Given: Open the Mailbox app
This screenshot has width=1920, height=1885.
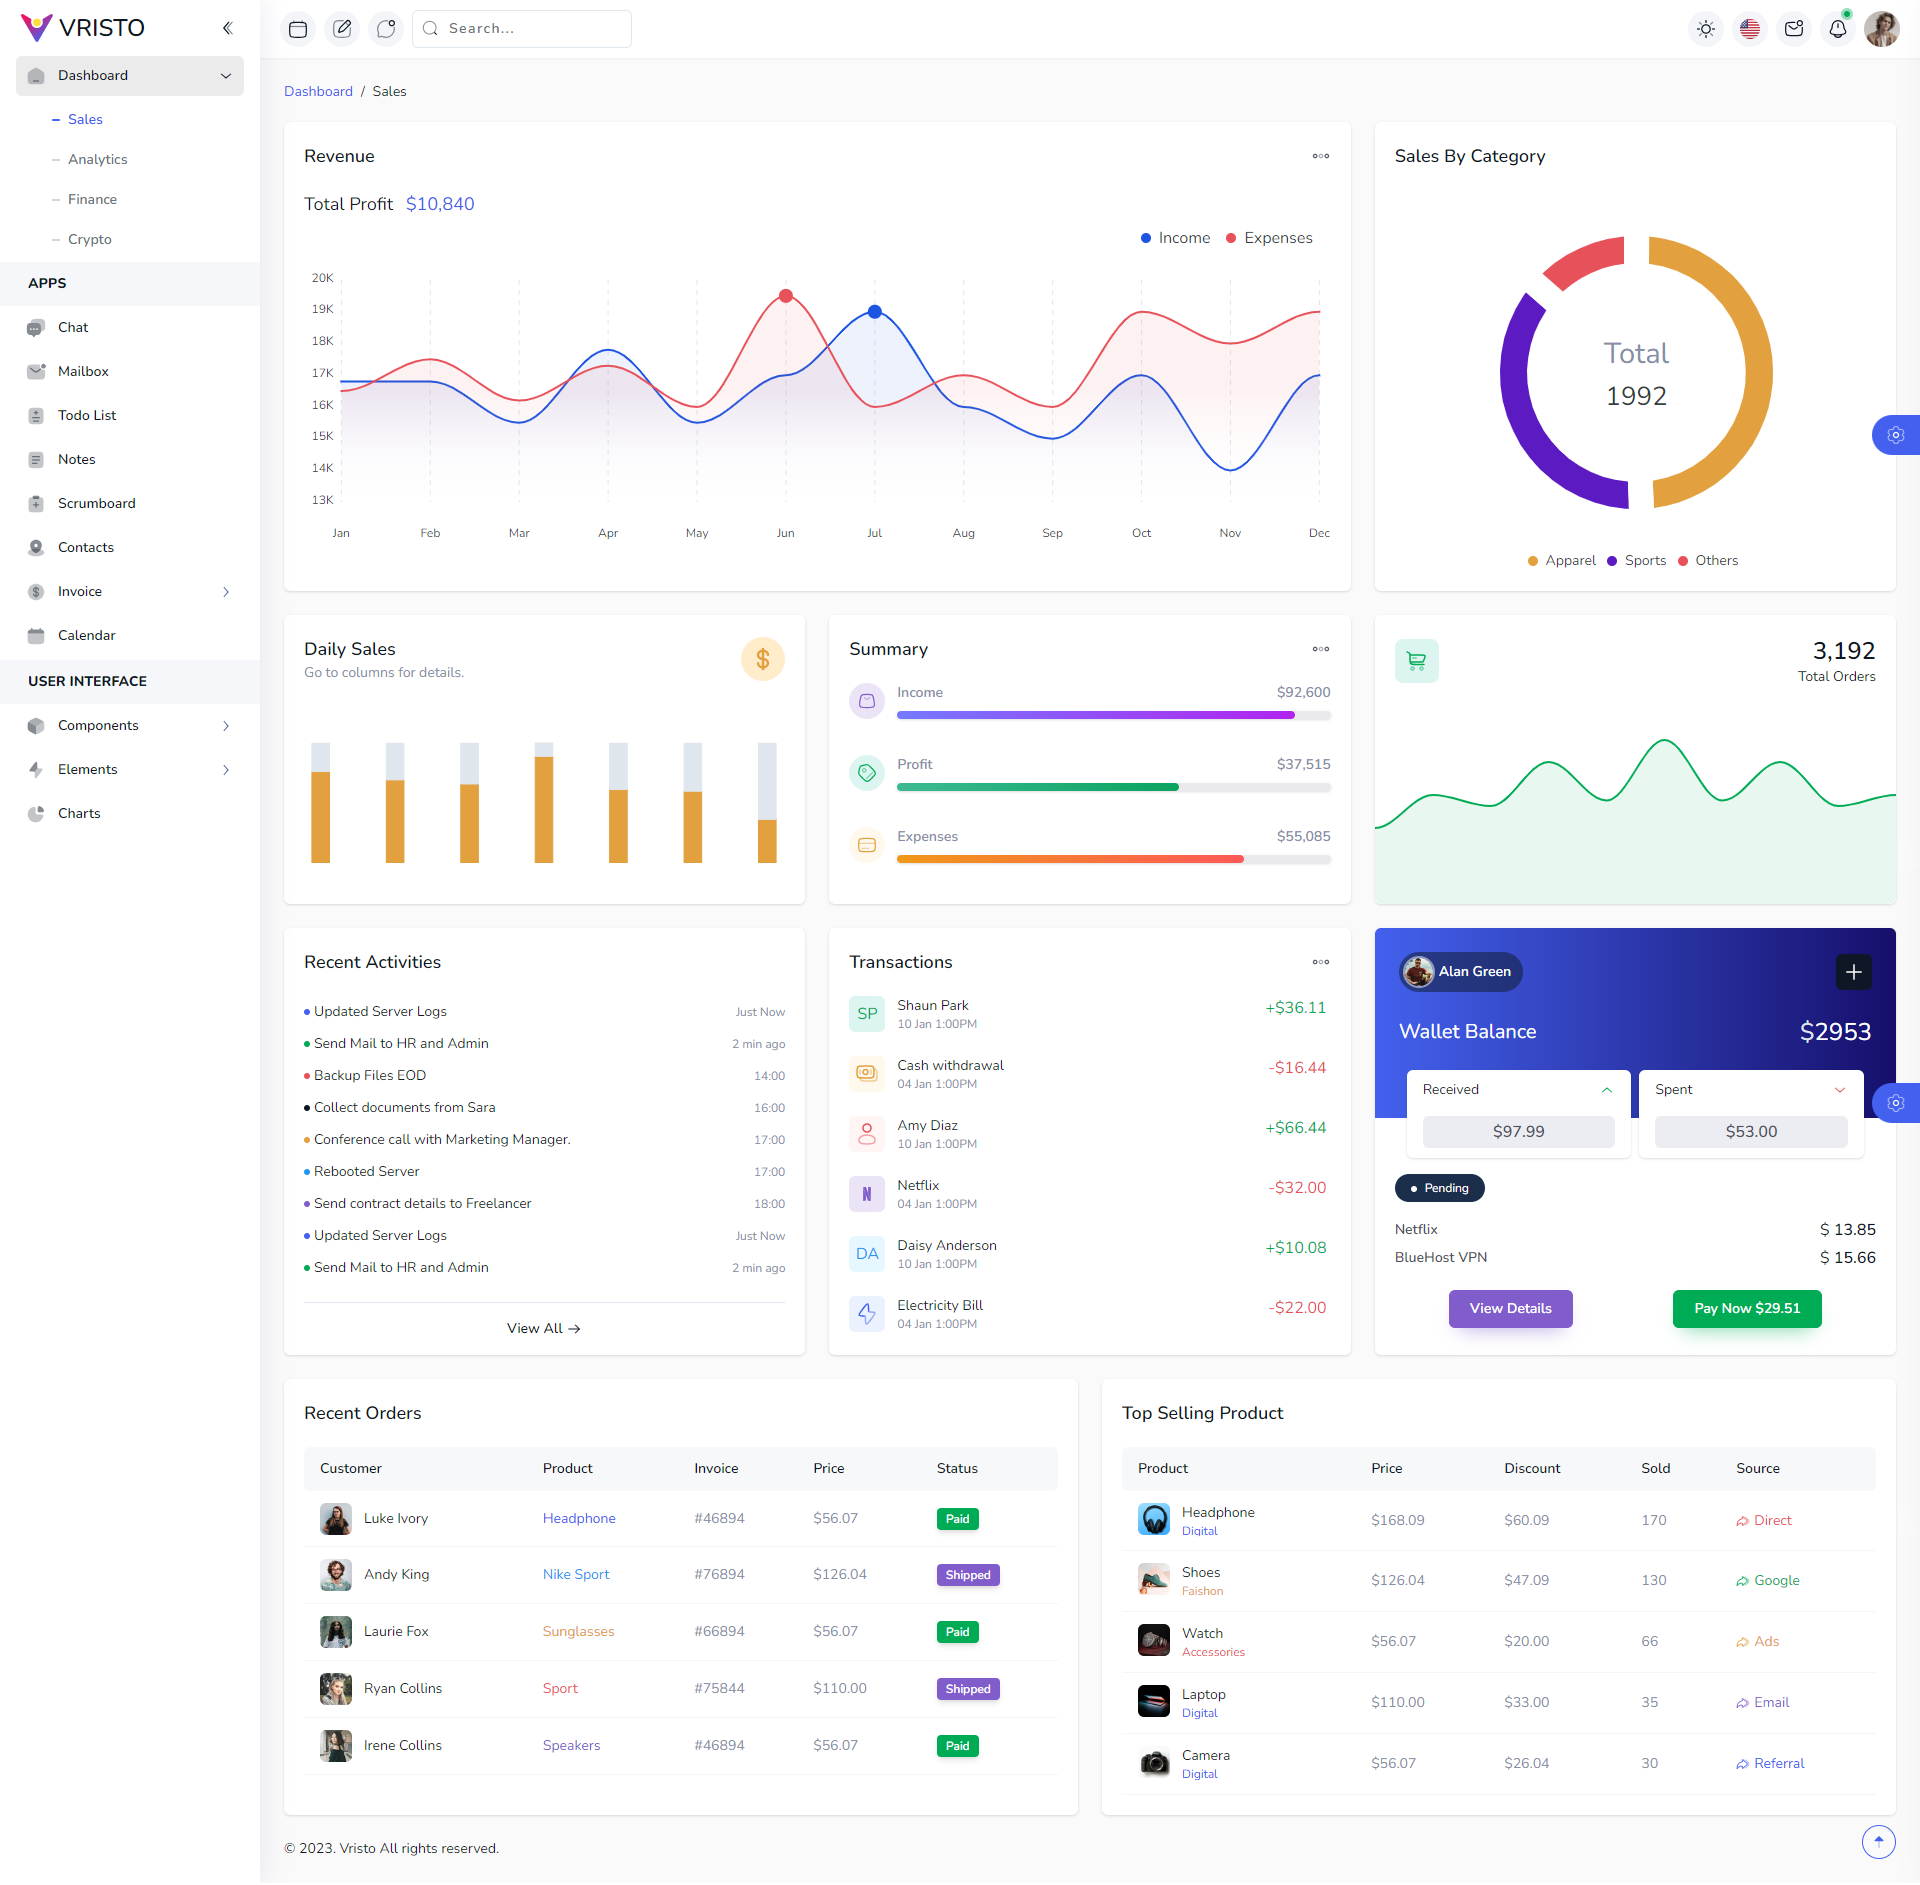Looking at the screenshot, I should 83,371.
